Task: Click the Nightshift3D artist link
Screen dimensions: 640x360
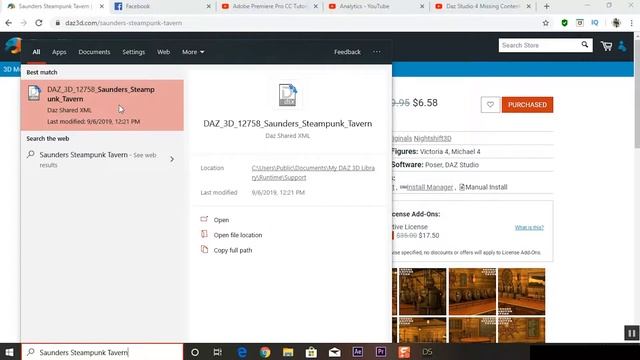Action: [x=432, y=139]
